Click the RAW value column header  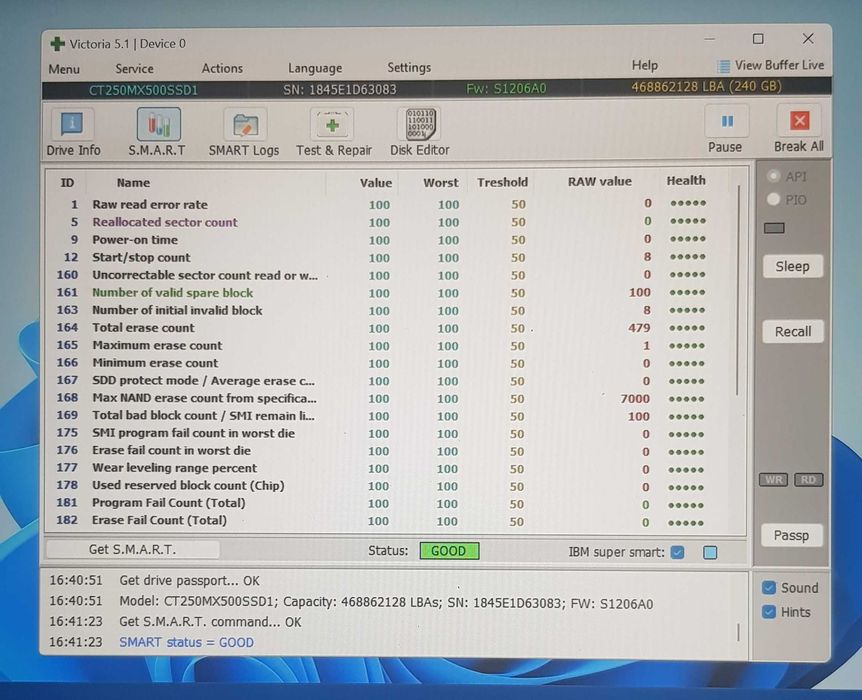pos(600,181)
